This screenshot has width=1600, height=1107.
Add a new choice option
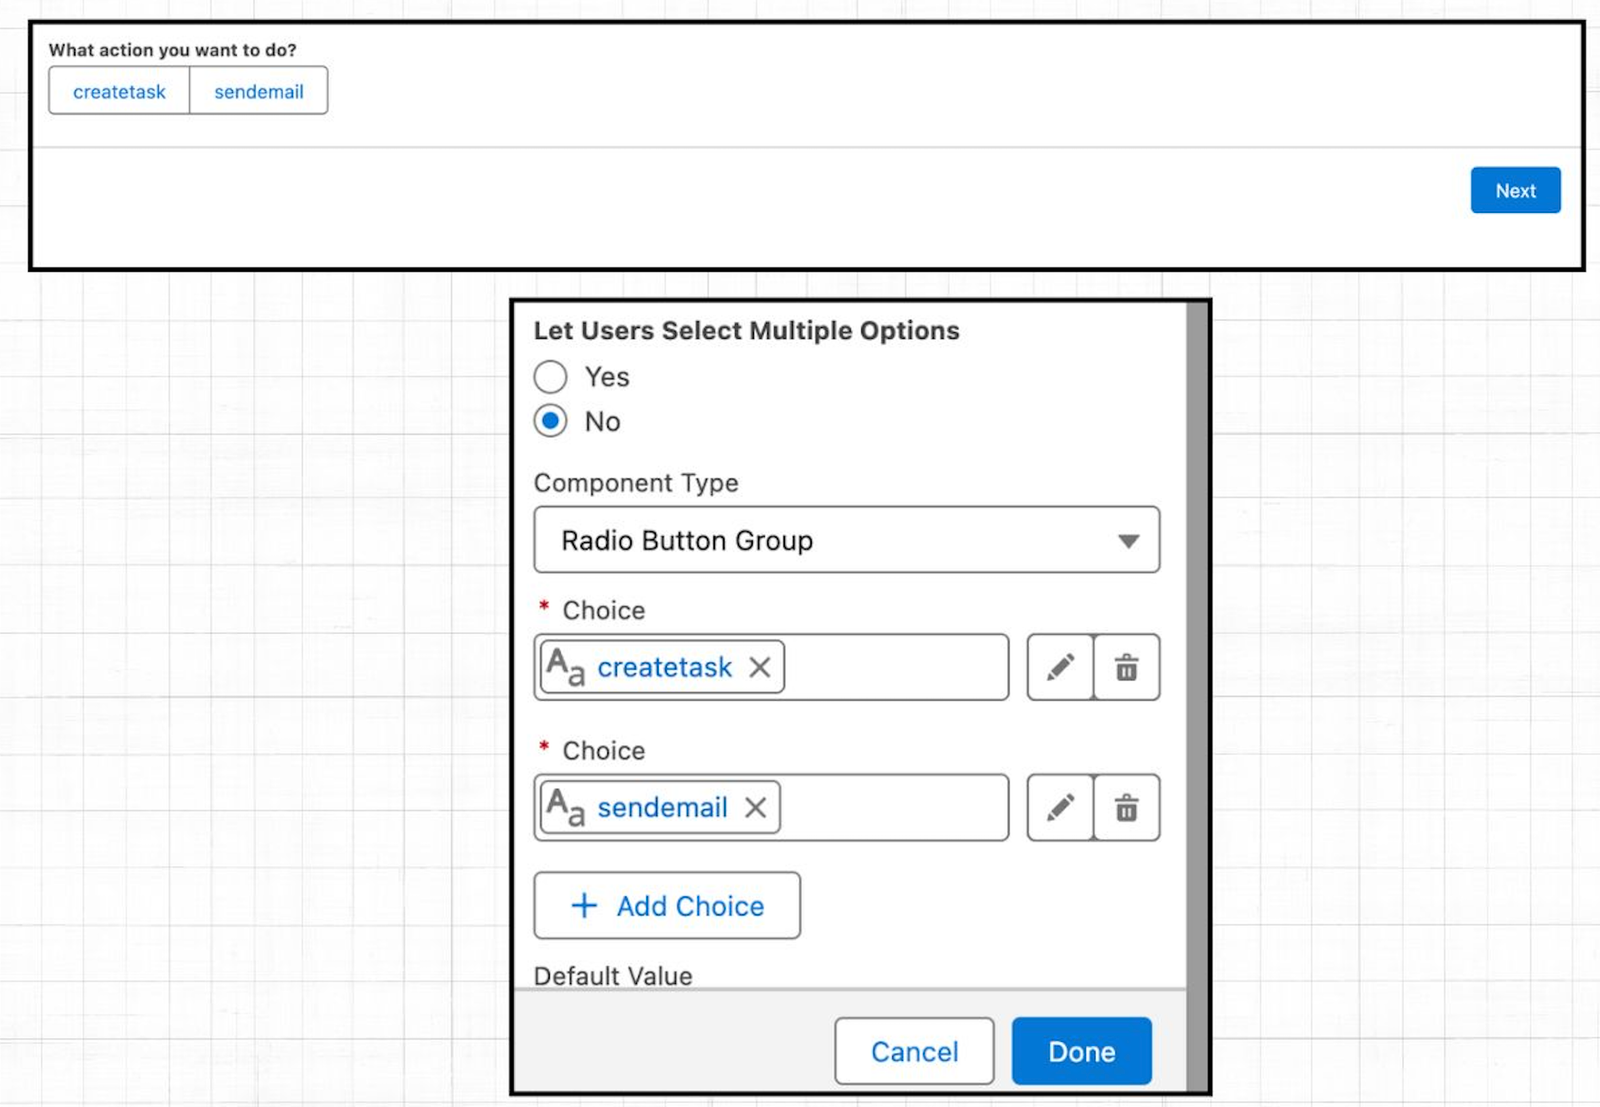(x=666, y=906)
